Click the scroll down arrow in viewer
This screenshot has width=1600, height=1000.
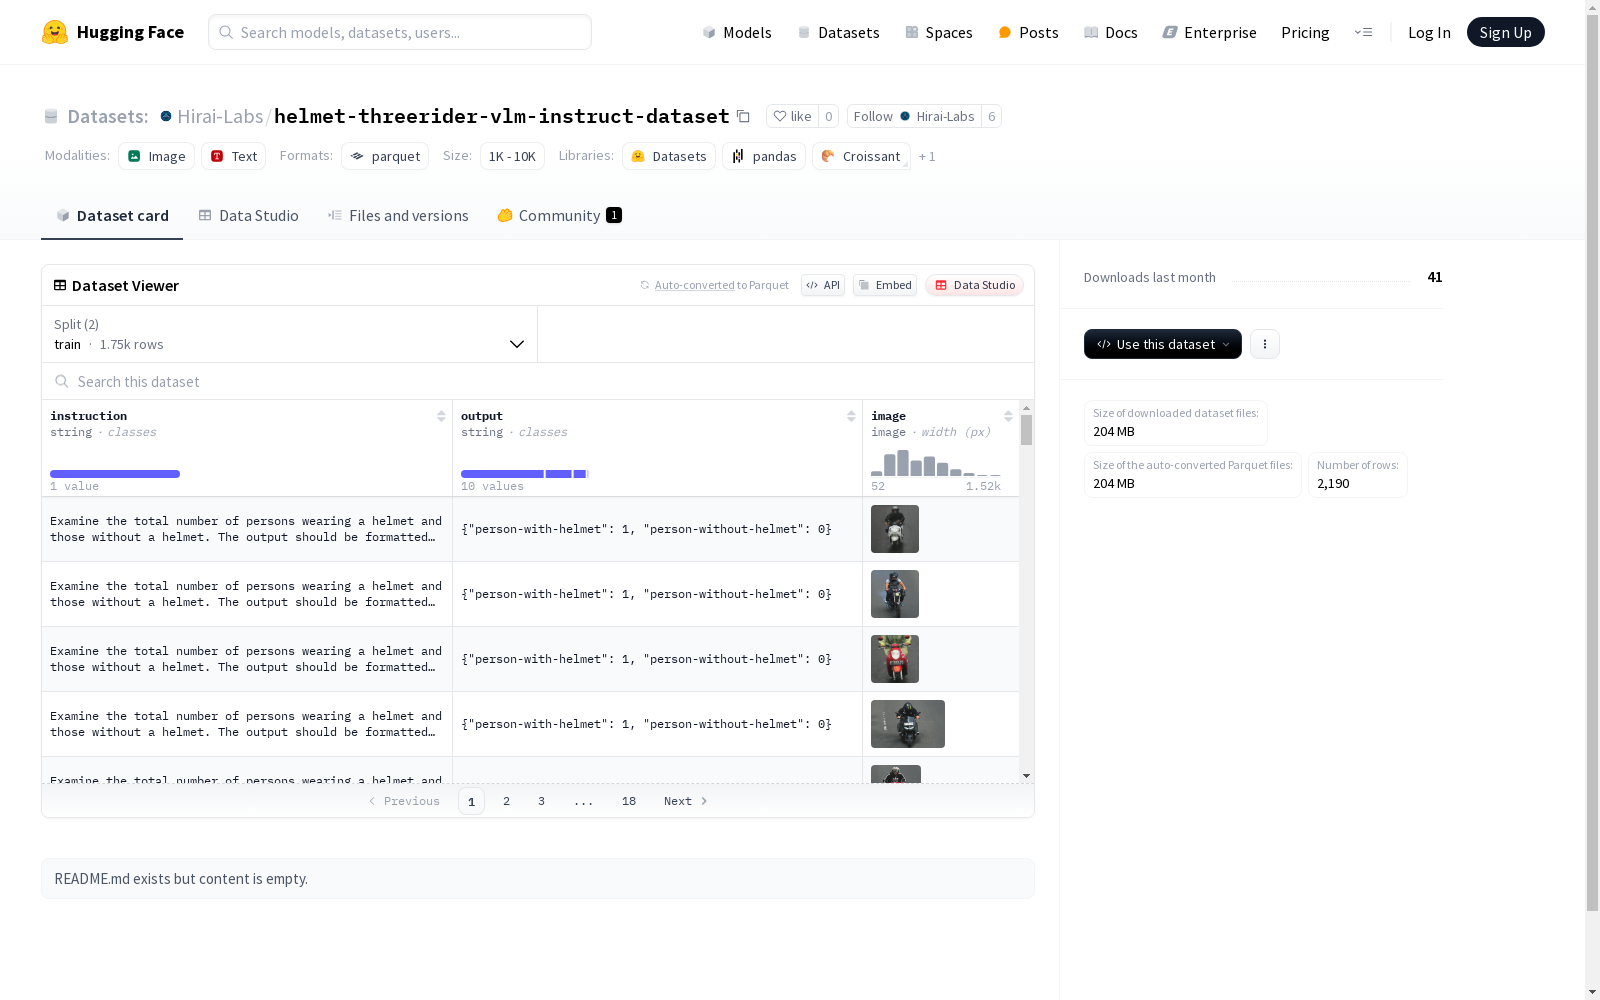pyautogui.click(x=1026, y=776)
